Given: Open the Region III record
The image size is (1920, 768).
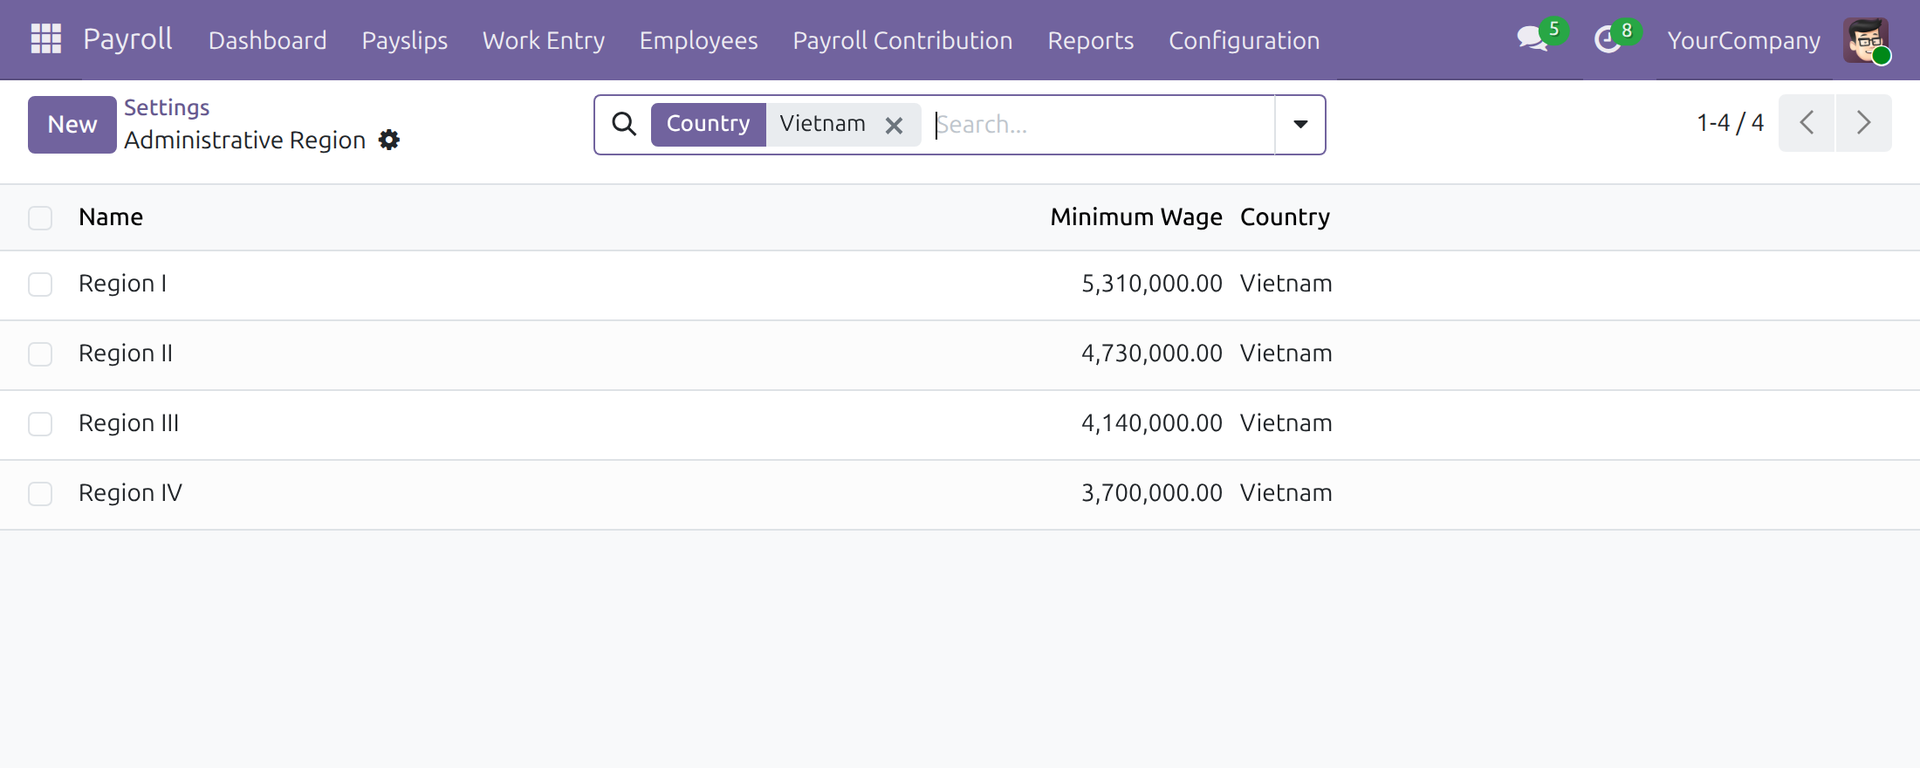Looking at the screenshot, I should coord(129,424).
